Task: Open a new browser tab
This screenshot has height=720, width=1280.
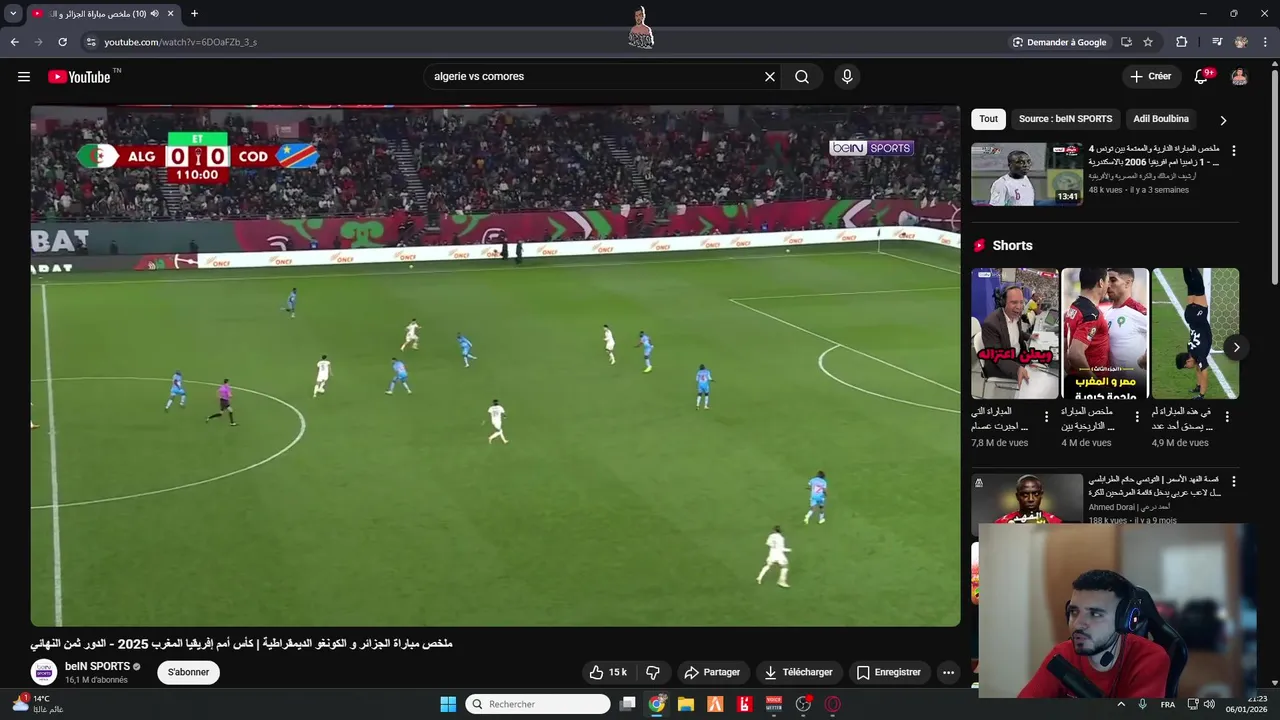Action: [194, 14]
